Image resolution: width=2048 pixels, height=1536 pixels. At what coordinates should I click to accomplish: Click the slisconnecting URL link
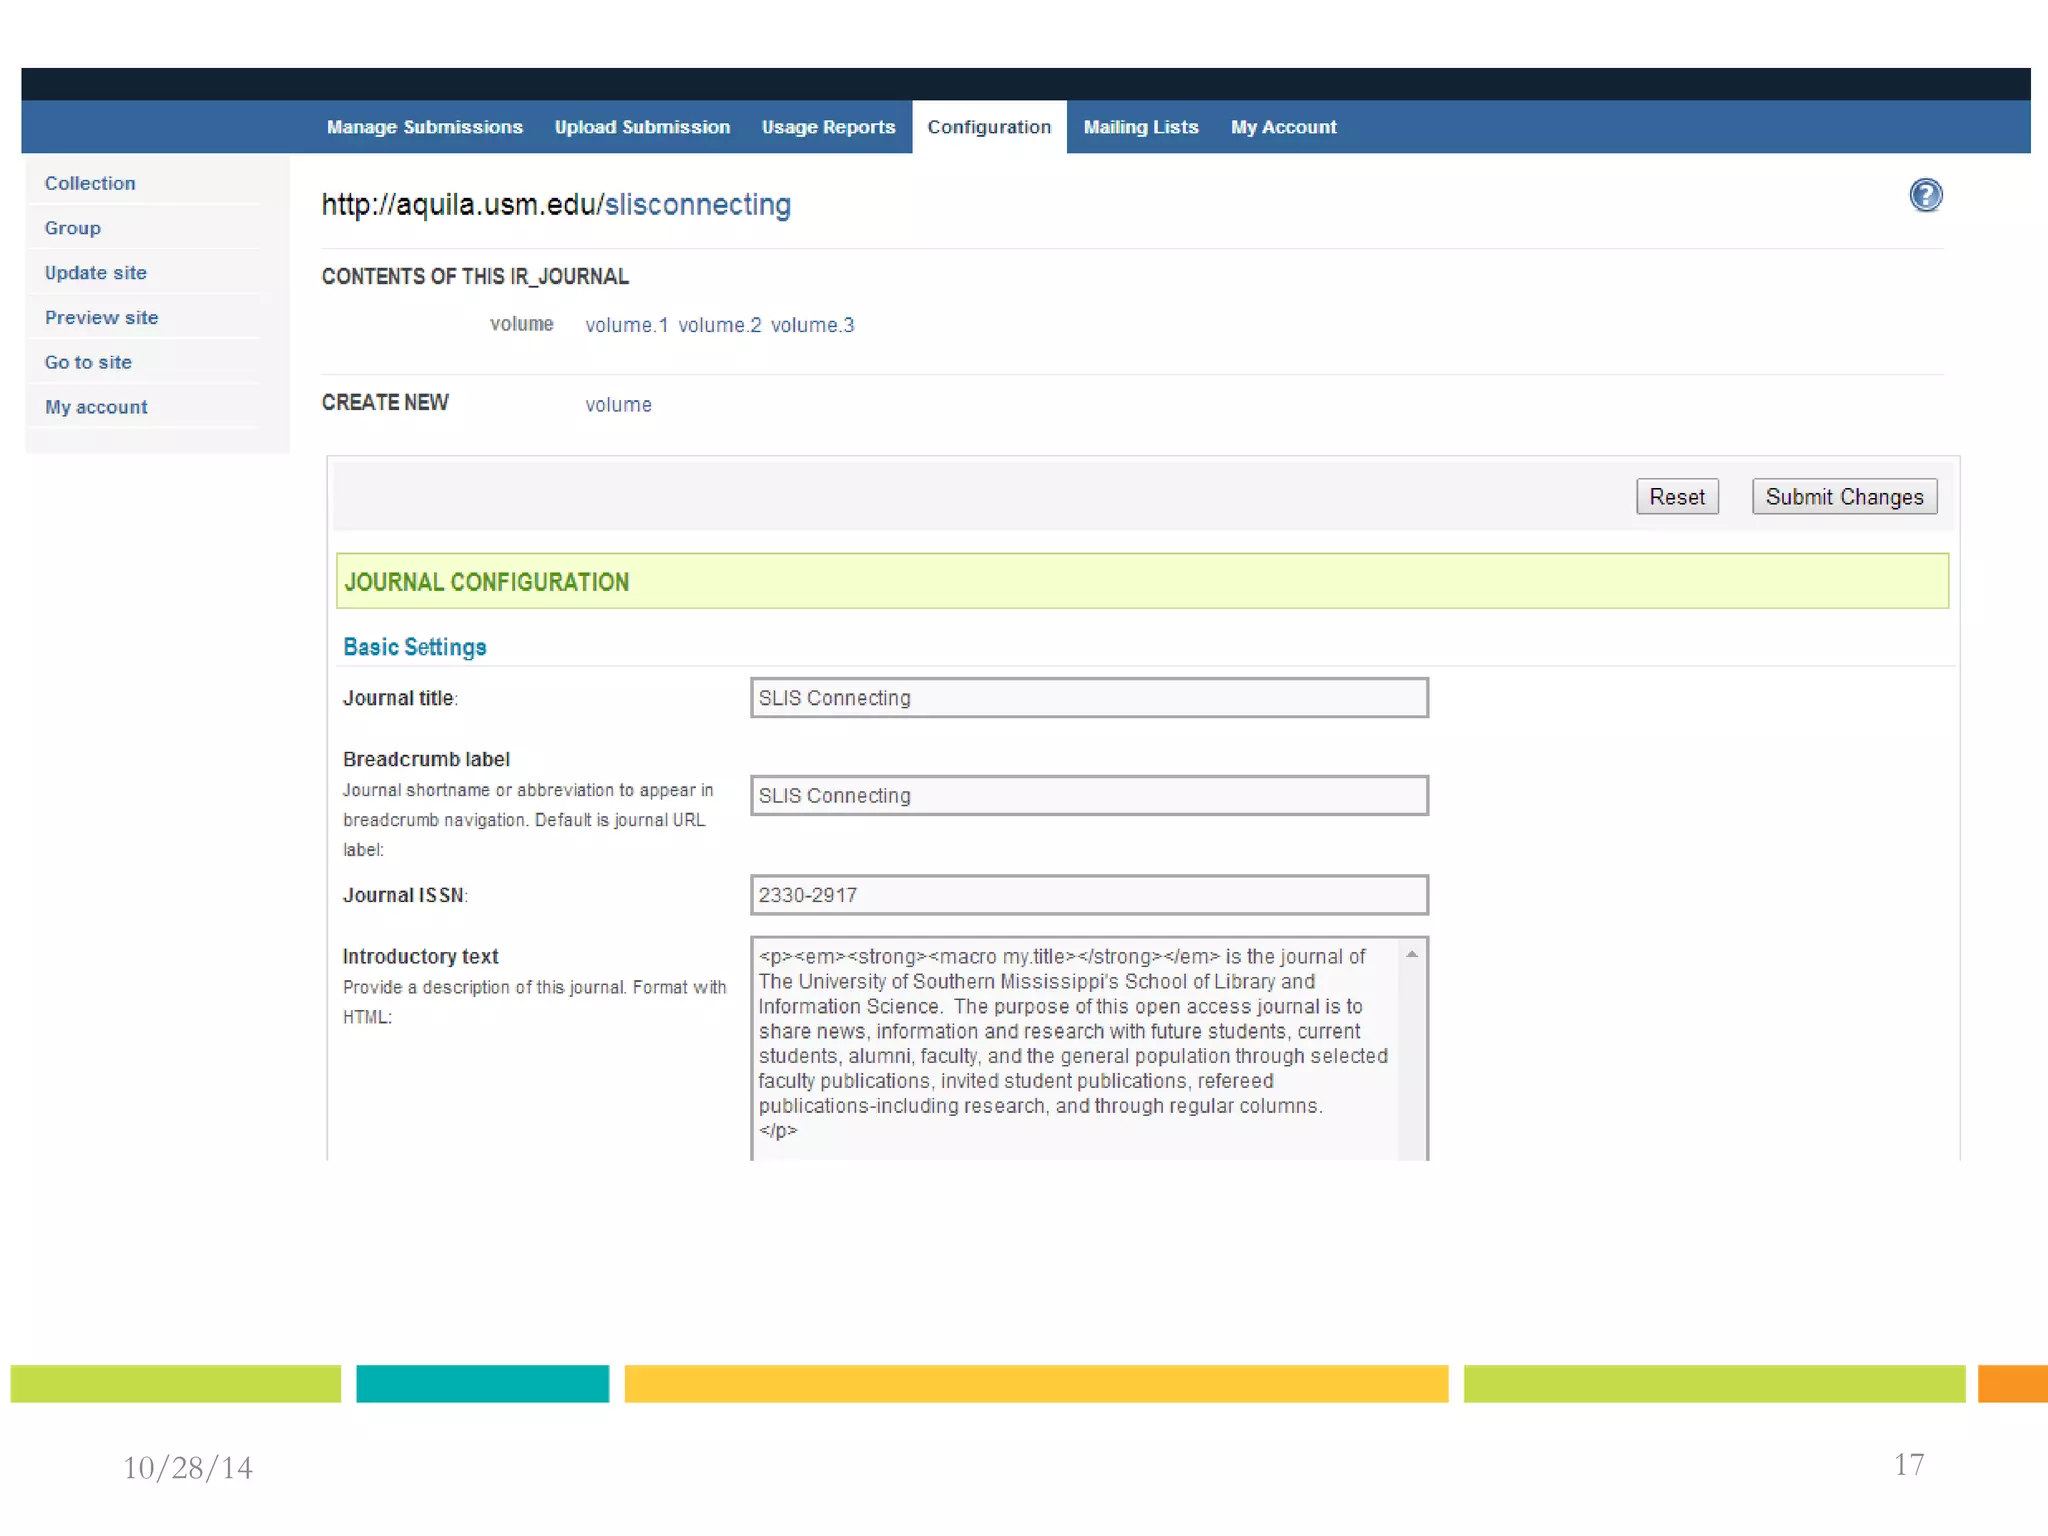pyautogui.click(x=697, y=205)
